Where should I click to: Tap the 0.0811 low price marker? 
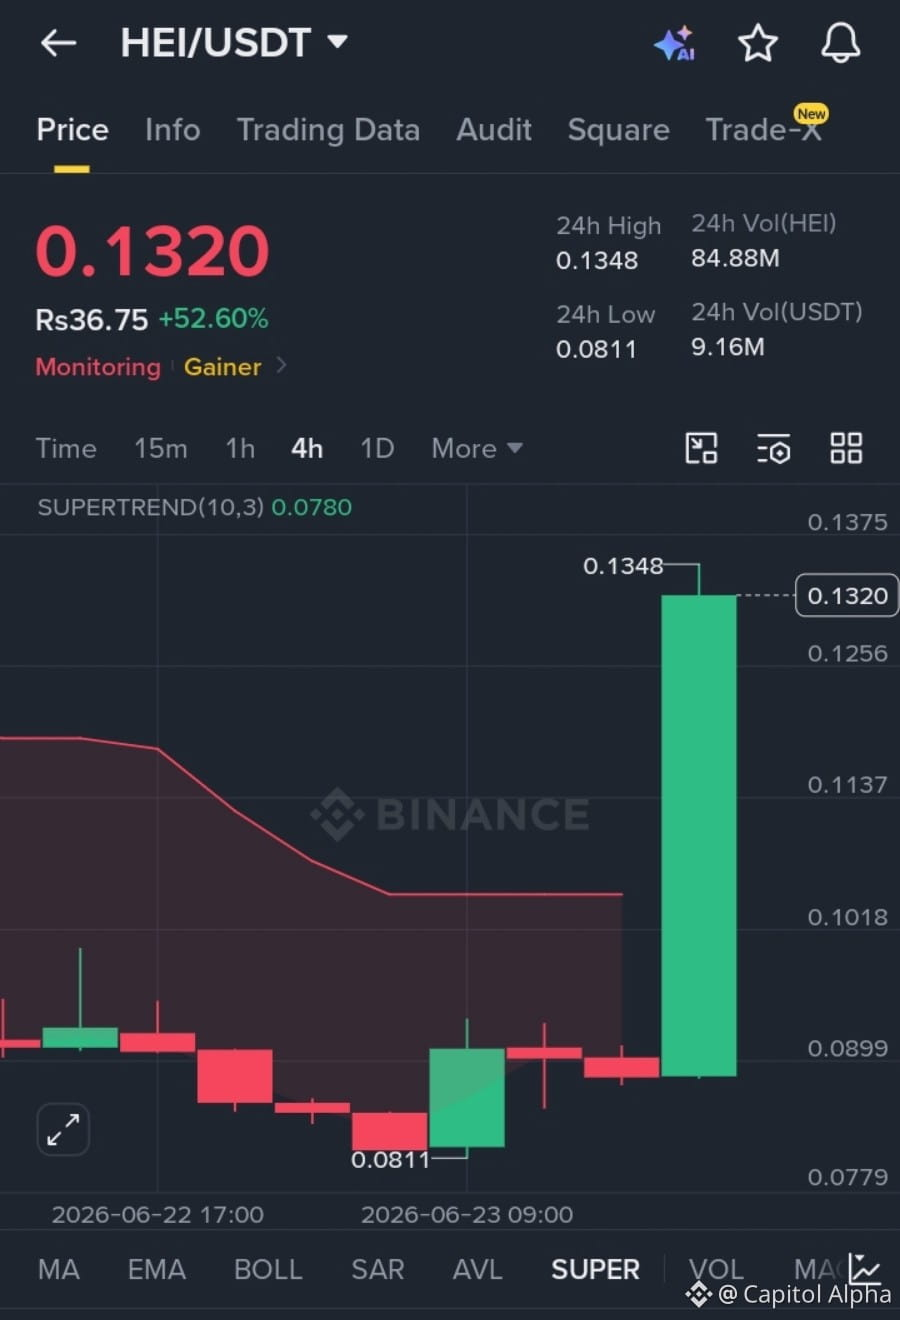[390, 1160]
